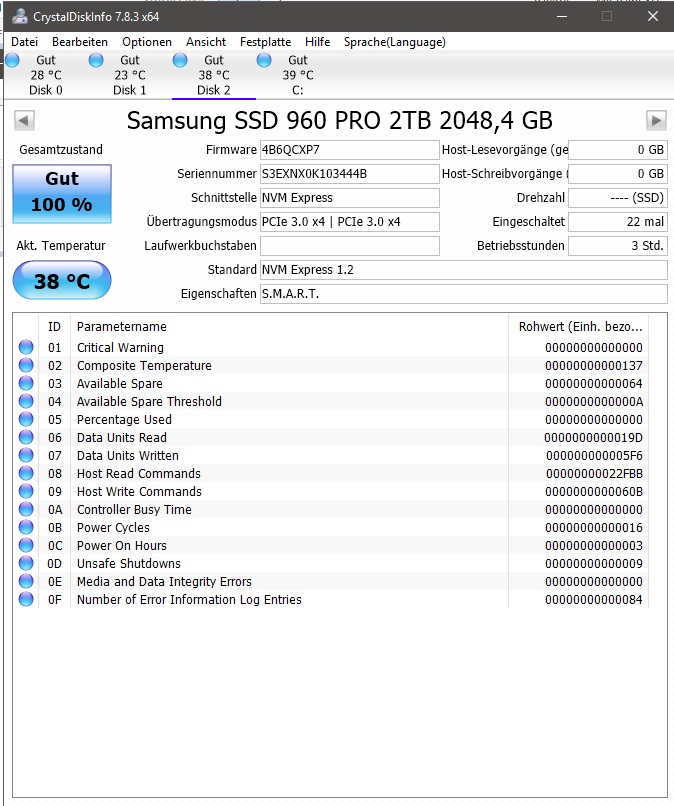
Task: Select the Composite Temperature parameter name
Action: [144, 366]
